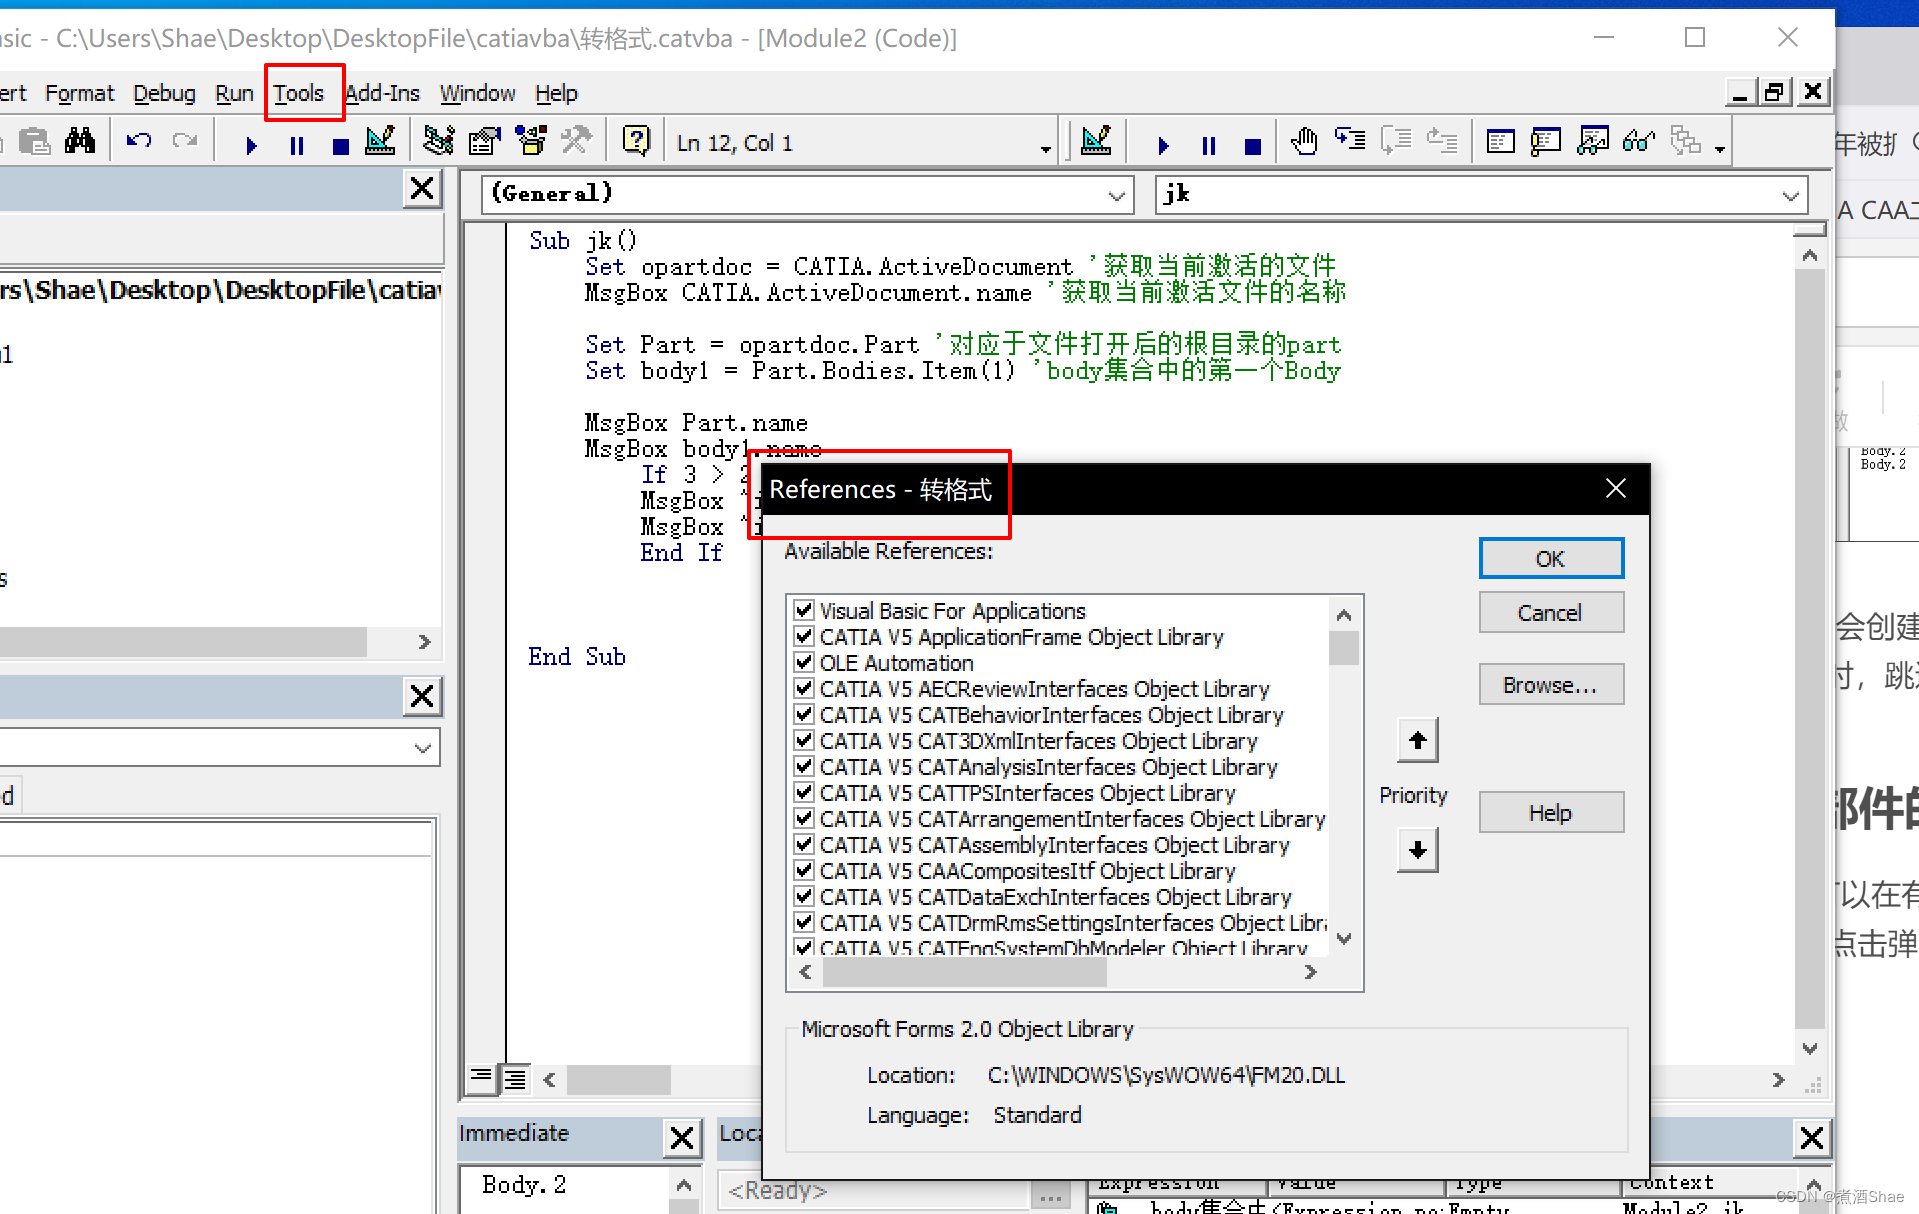1919x1214 pixels.
Task: Open the Window menu
Action: (x=478, y=93)
